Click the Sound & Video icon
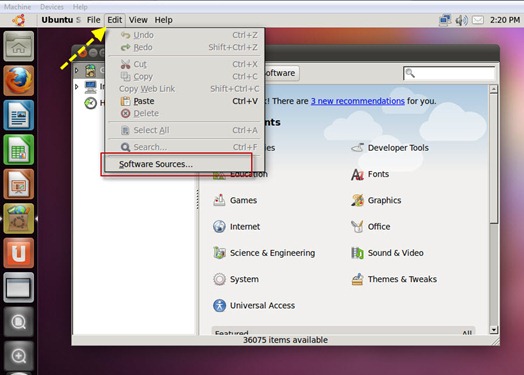This screenshot has width=524, height=375. [357, 253]
